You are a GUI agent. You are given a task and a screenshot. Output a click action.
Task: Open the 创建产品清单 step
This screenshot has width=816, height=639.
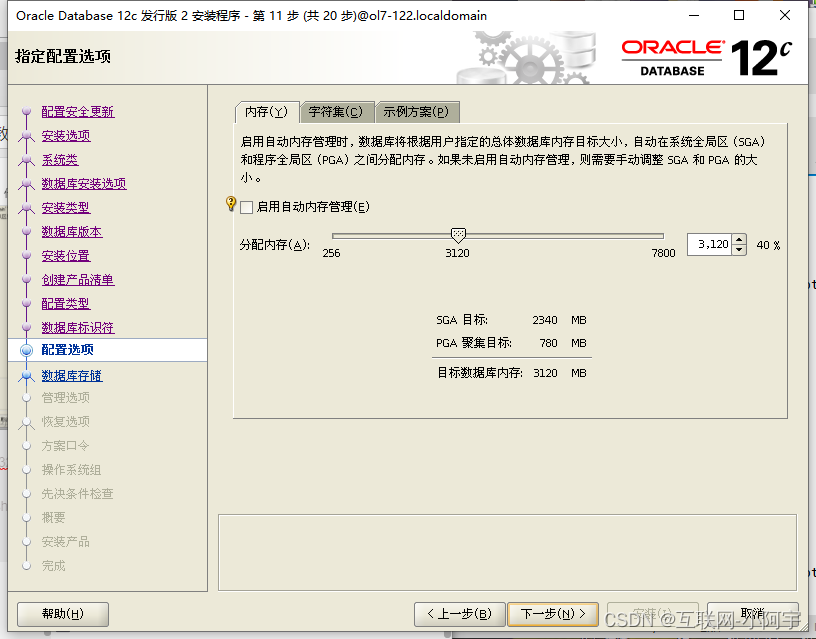click(x=78, y=279)
